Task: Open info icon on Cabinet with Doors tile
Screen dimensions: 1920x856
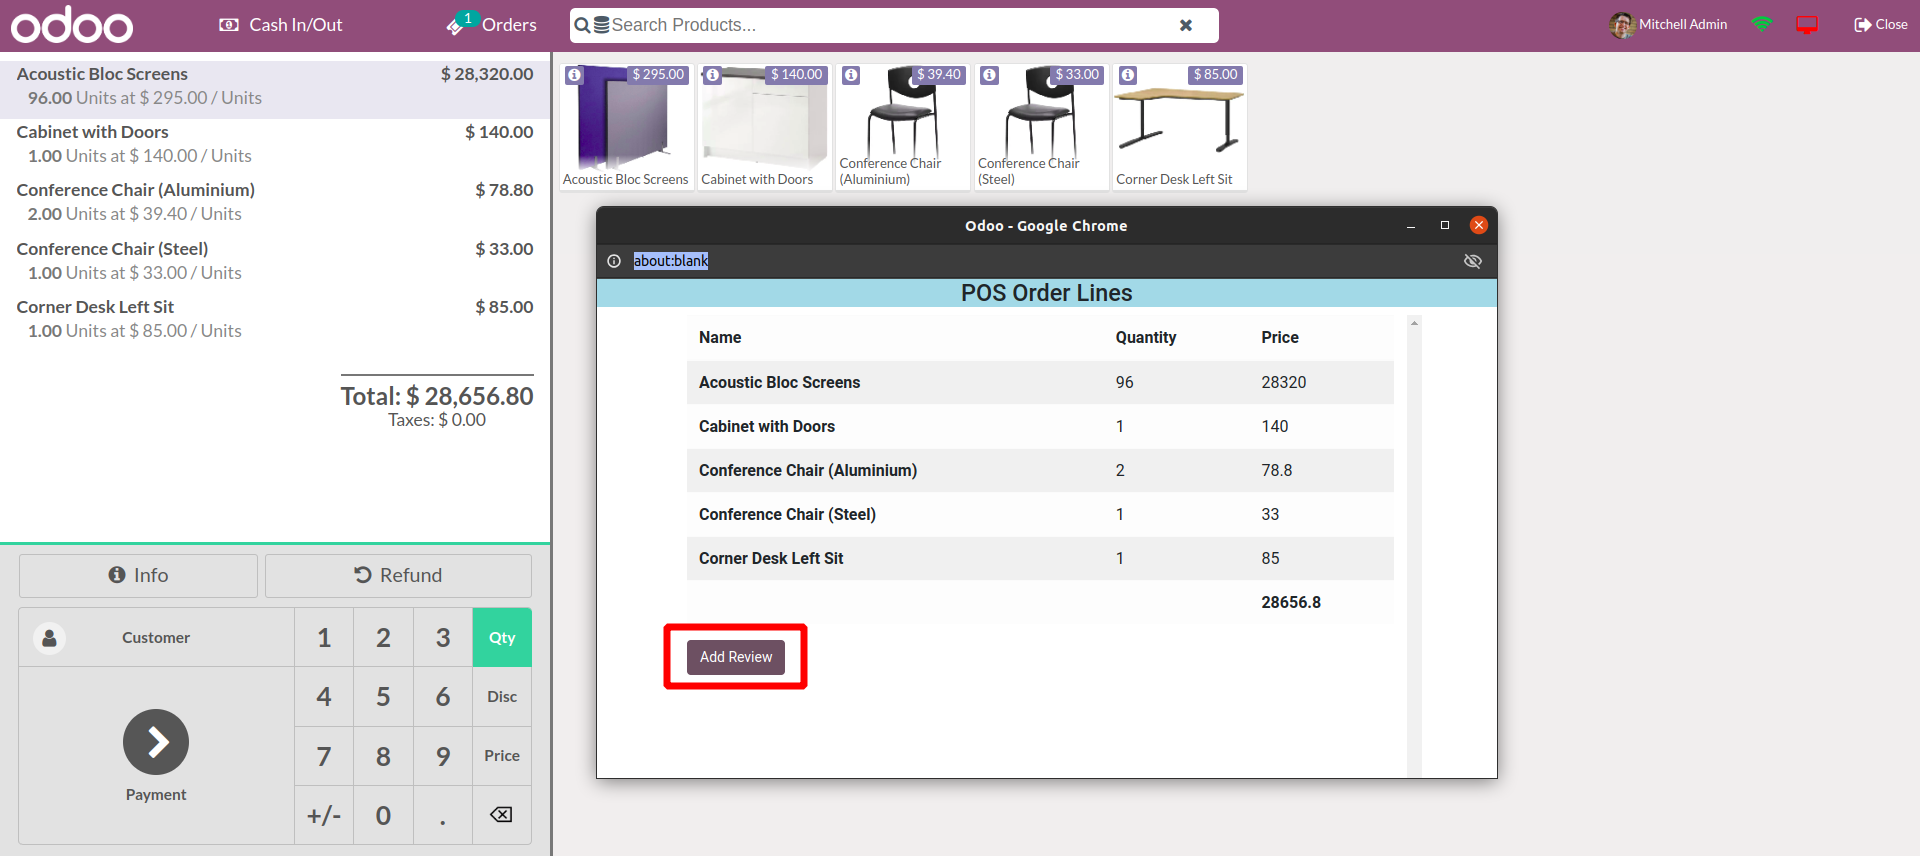Action: coord(713,75)
